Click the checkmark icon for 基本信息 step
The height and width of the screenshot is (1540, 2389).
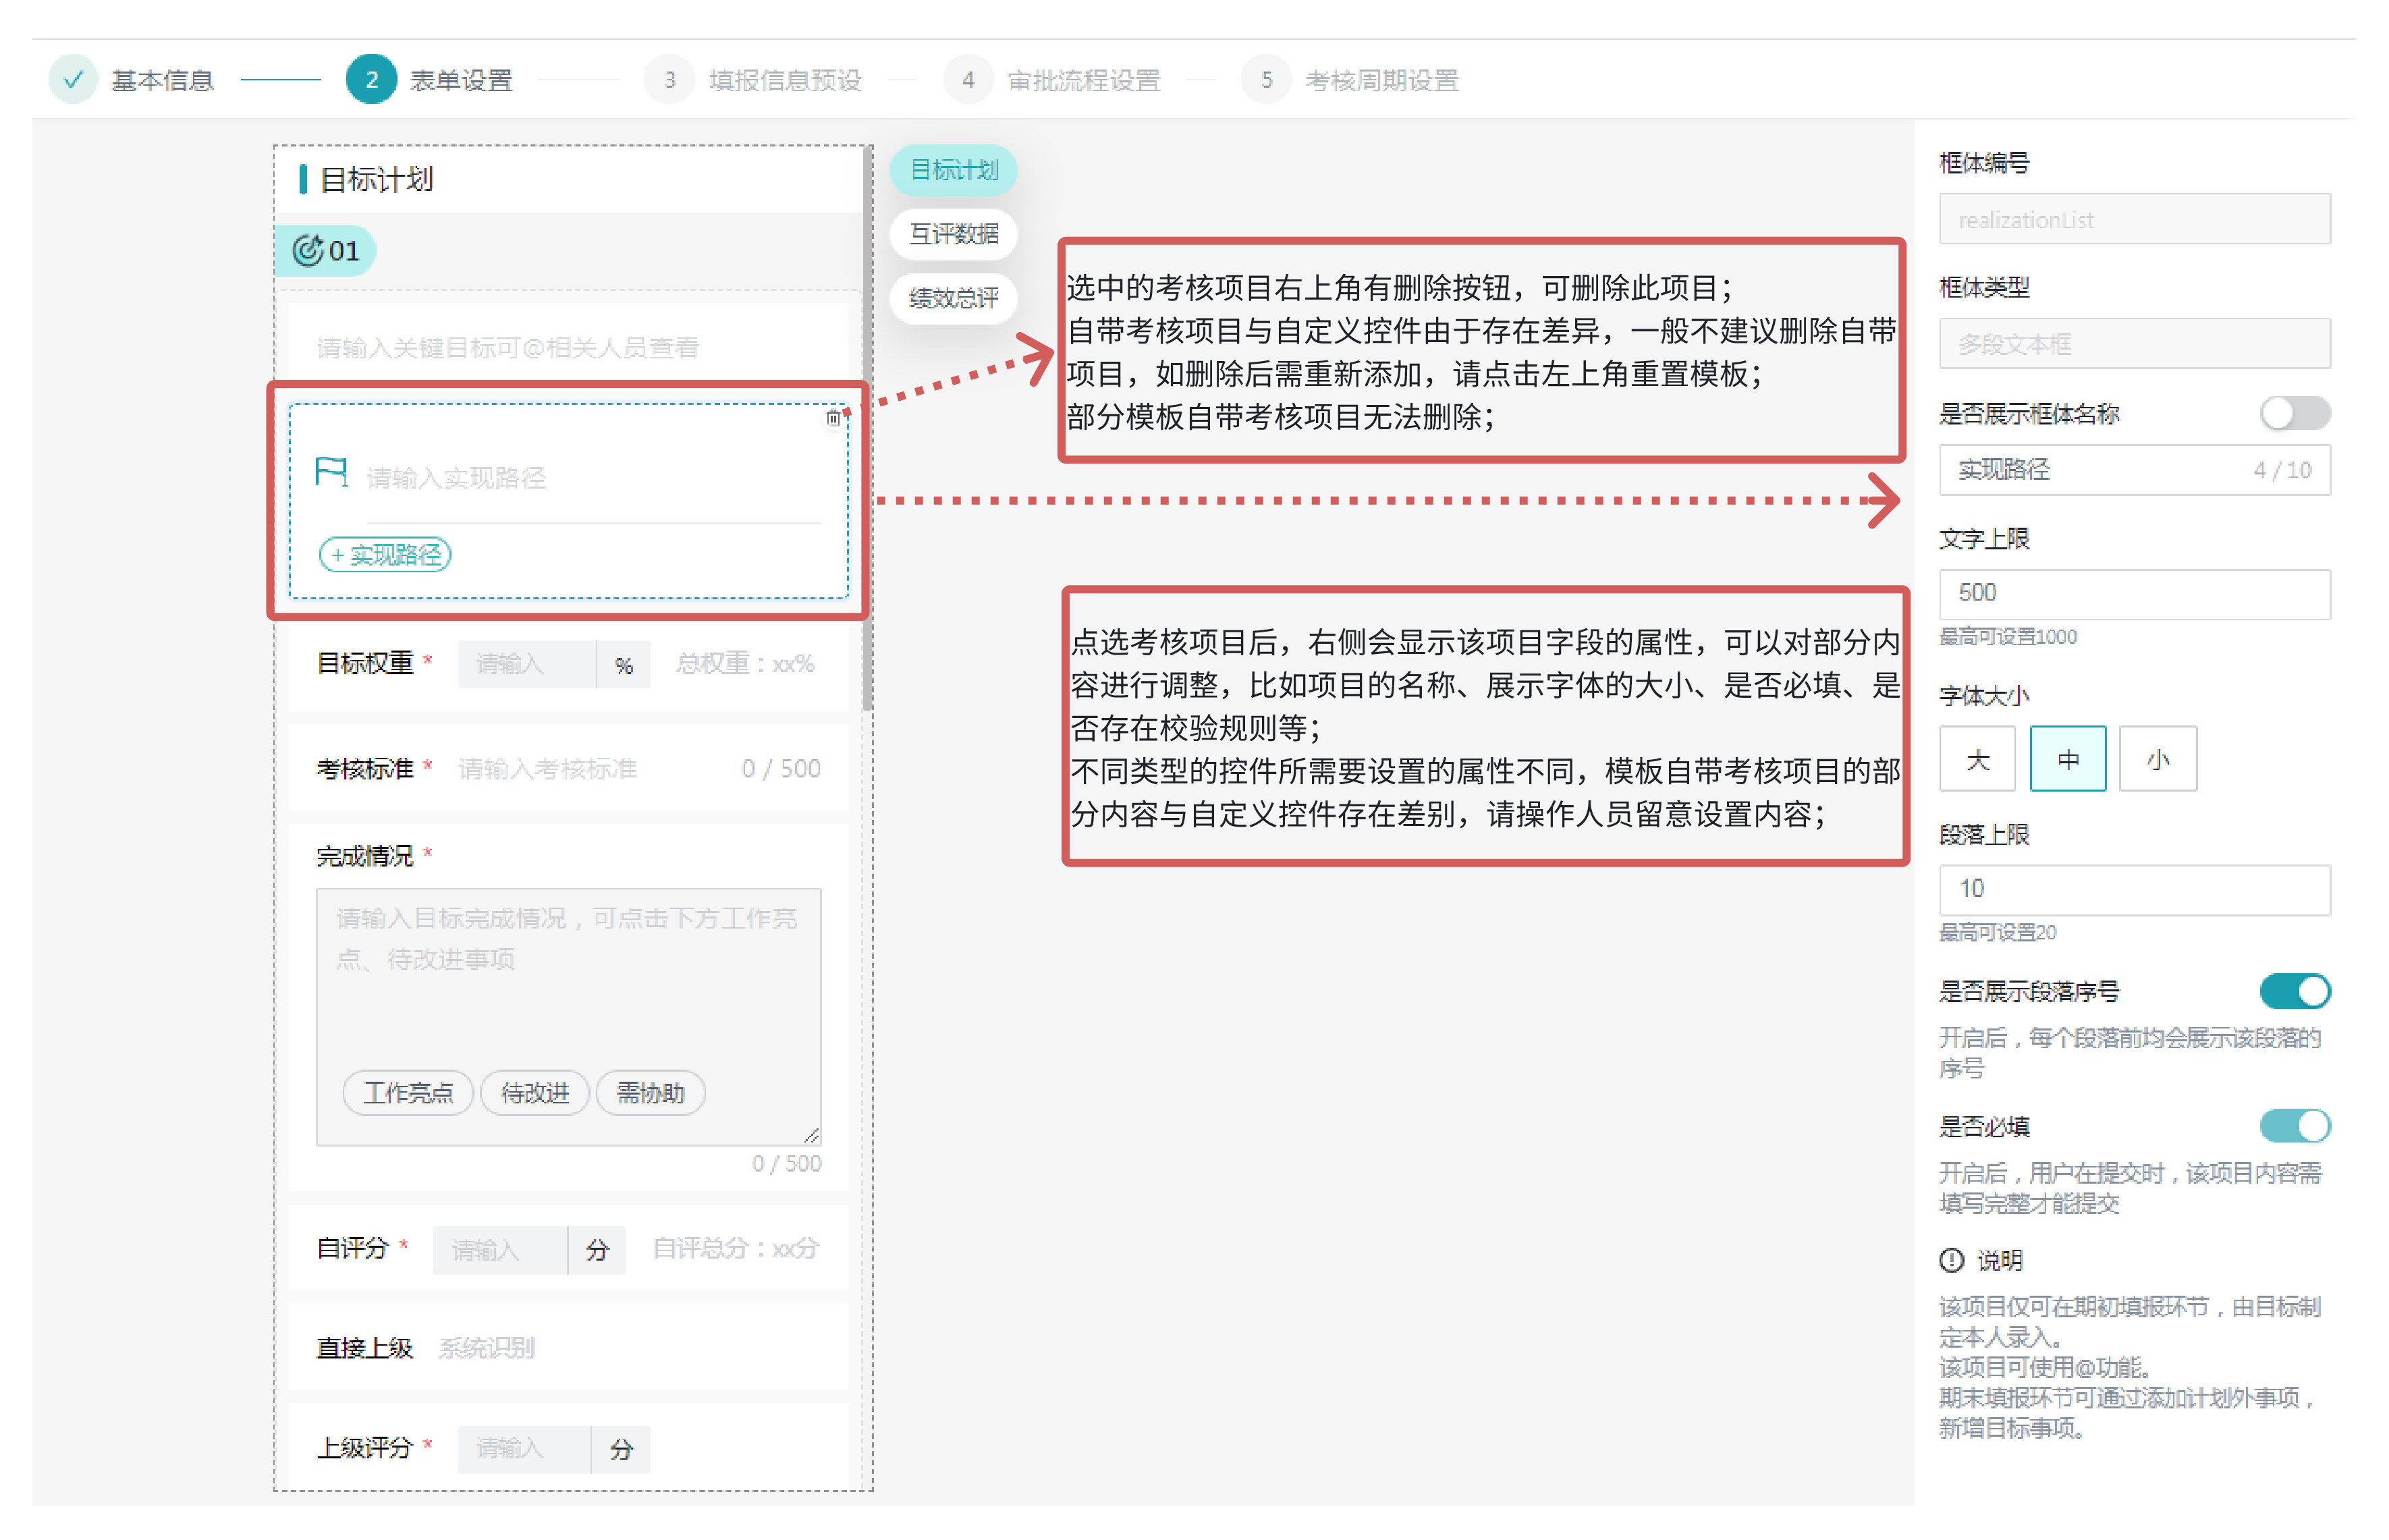point(73,80)
